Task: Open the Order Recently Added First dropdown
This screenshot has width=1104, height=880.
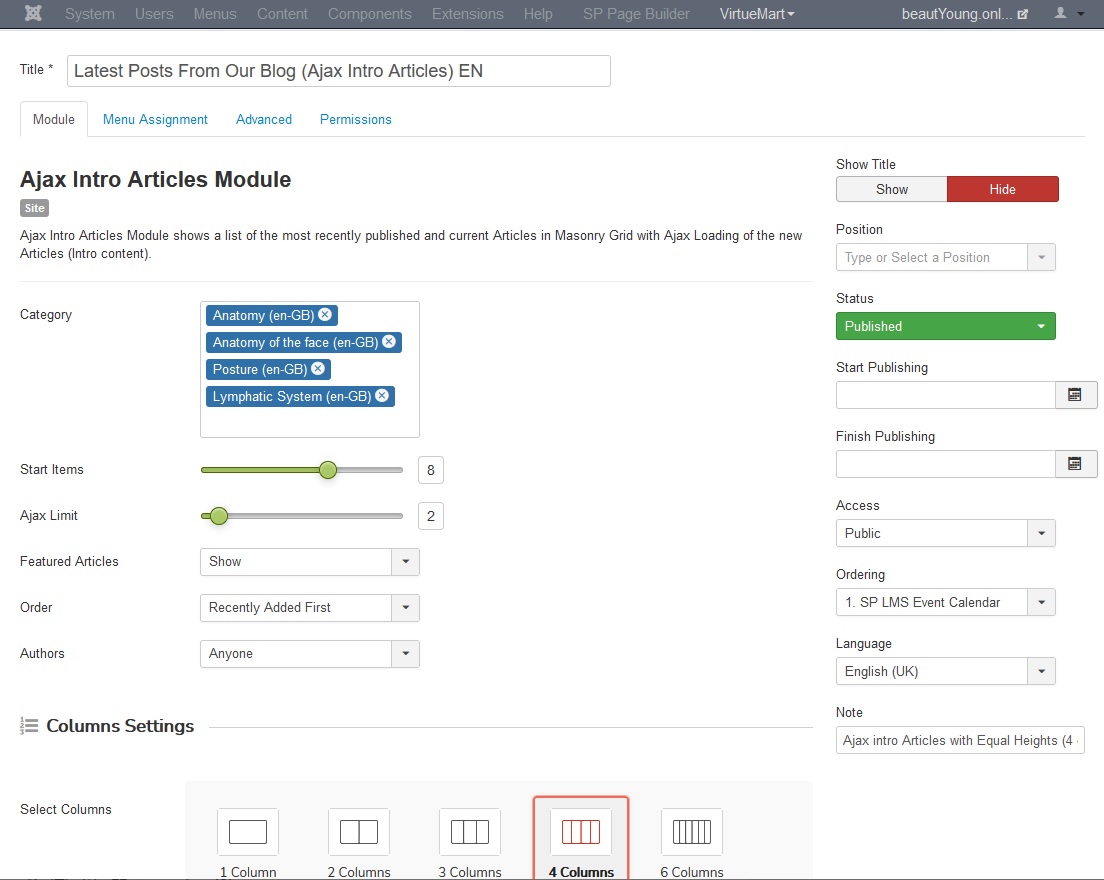Action: [310, 608]
